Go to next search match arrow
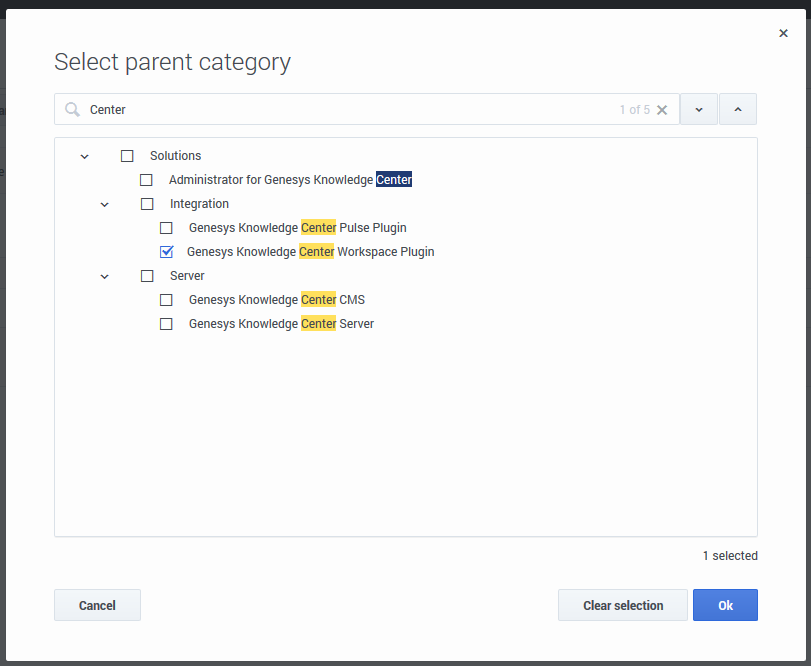Viewport: 811px width, 666px height. click(x=699, y=110)
